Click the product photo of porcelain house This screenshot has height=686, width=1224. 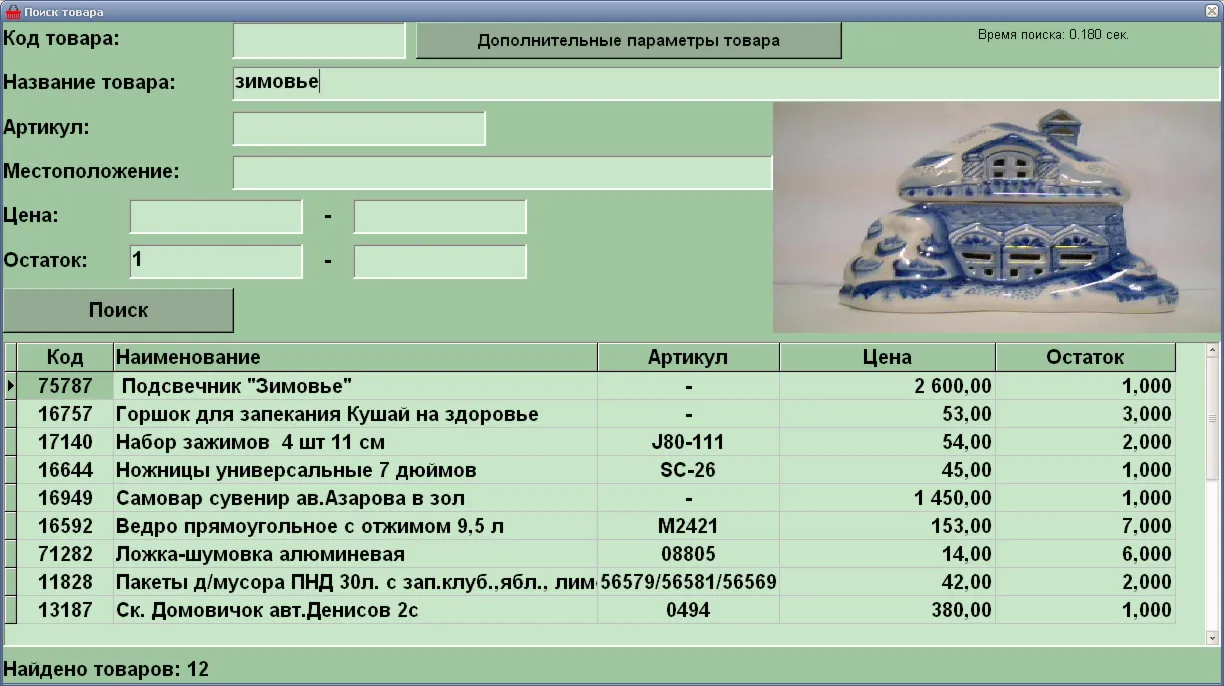996,217
